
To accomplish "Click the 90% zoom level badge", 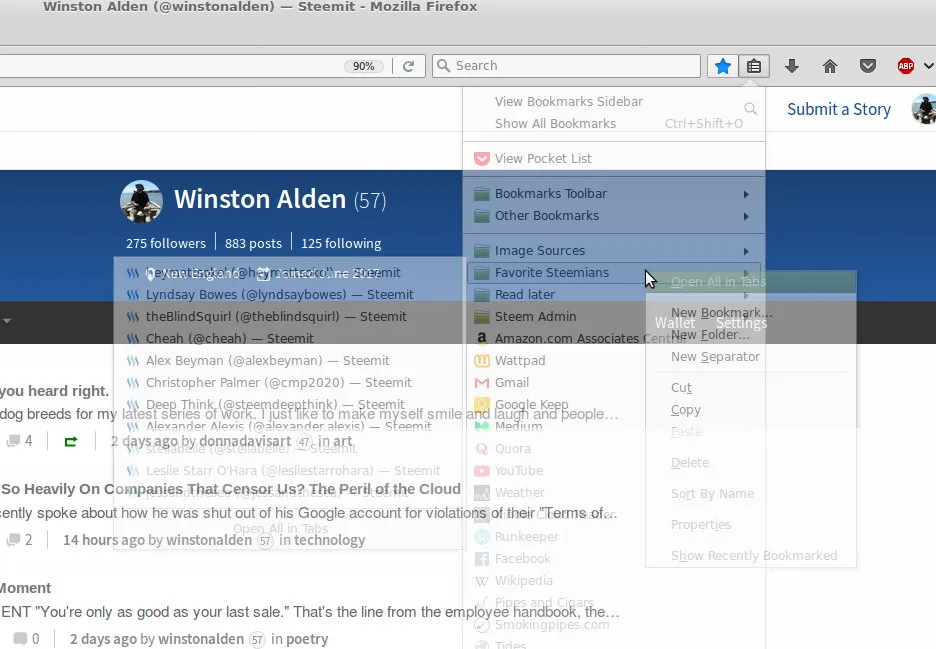I will [x=364, y=66].
